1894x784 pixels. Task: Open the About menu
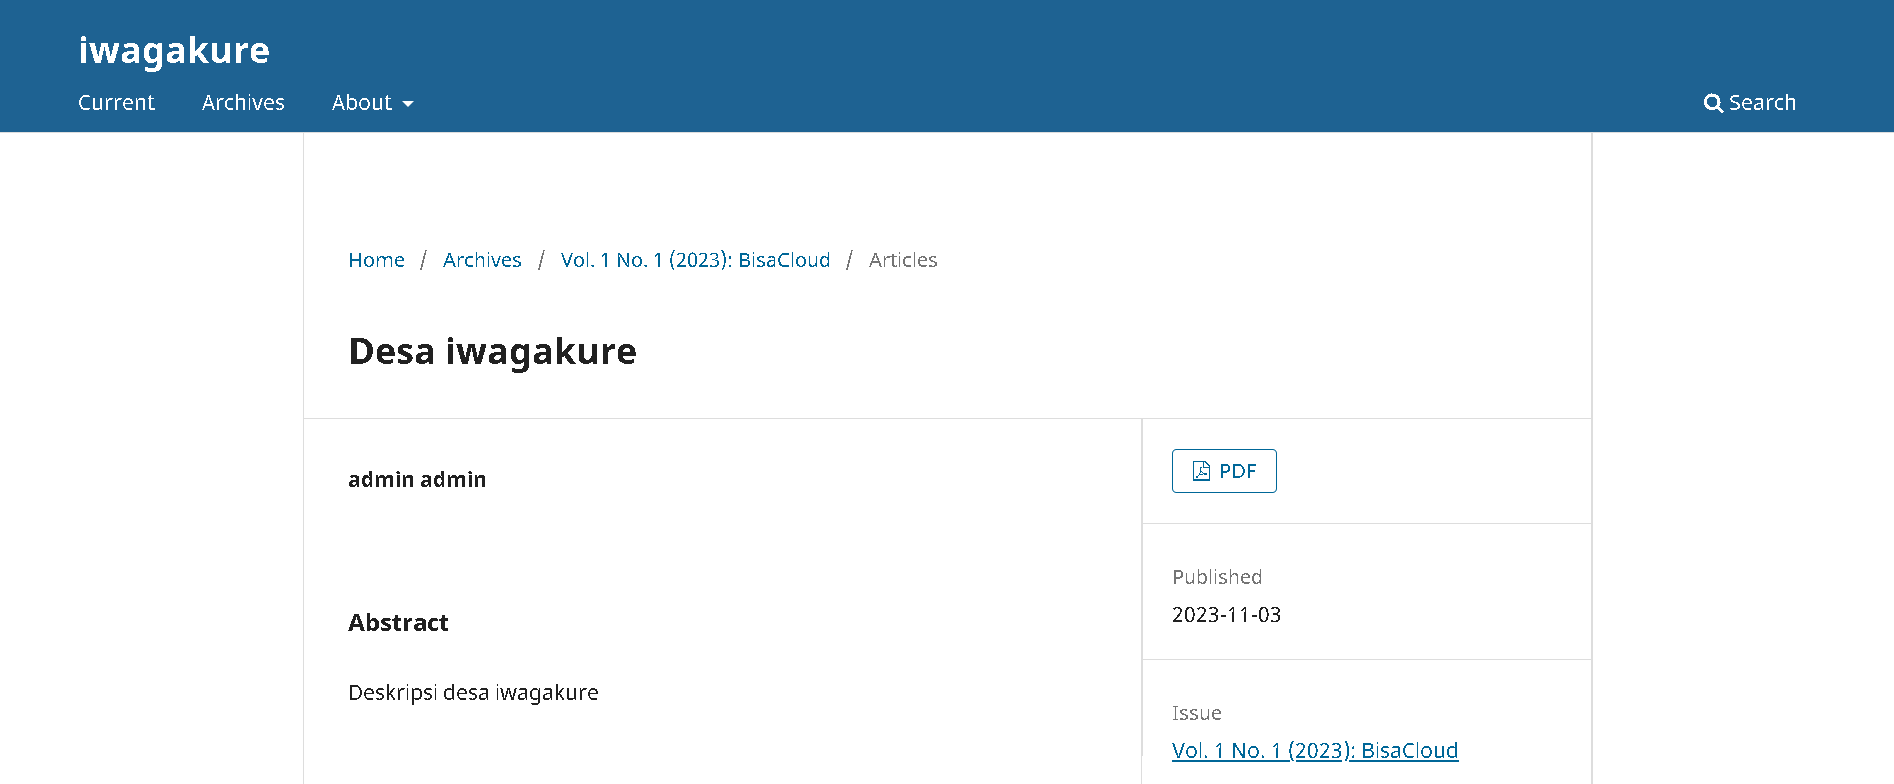point(362,103)
